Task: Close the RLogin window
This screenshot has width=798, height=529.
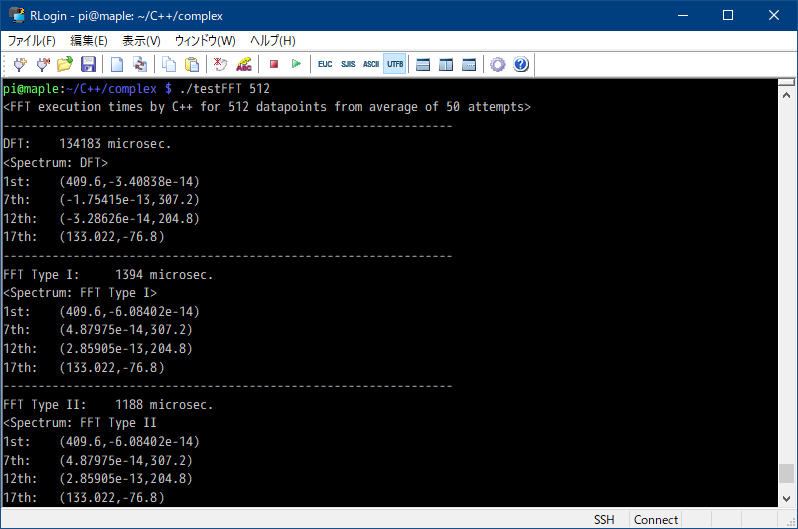Action: tap(774, 15)
